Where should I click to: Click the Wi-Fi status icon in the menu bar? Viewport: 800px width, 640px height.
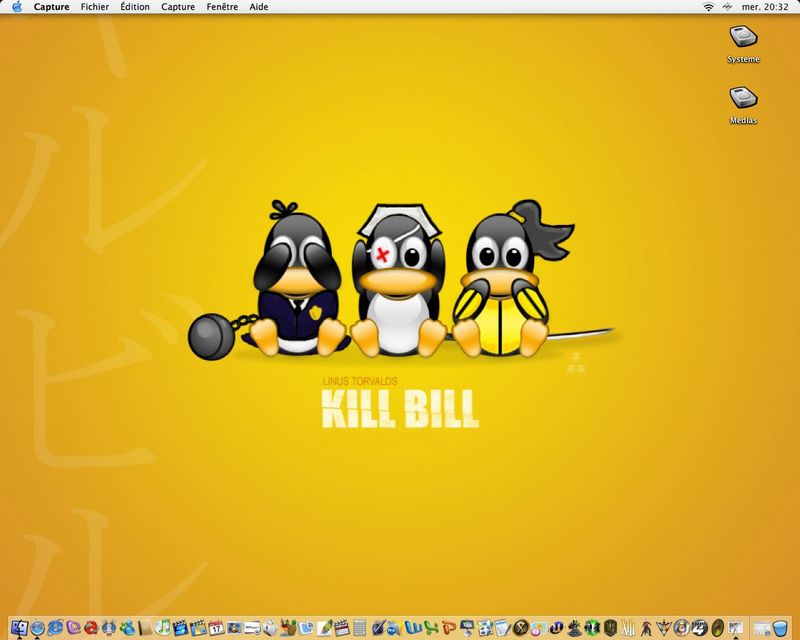(709, 7)
